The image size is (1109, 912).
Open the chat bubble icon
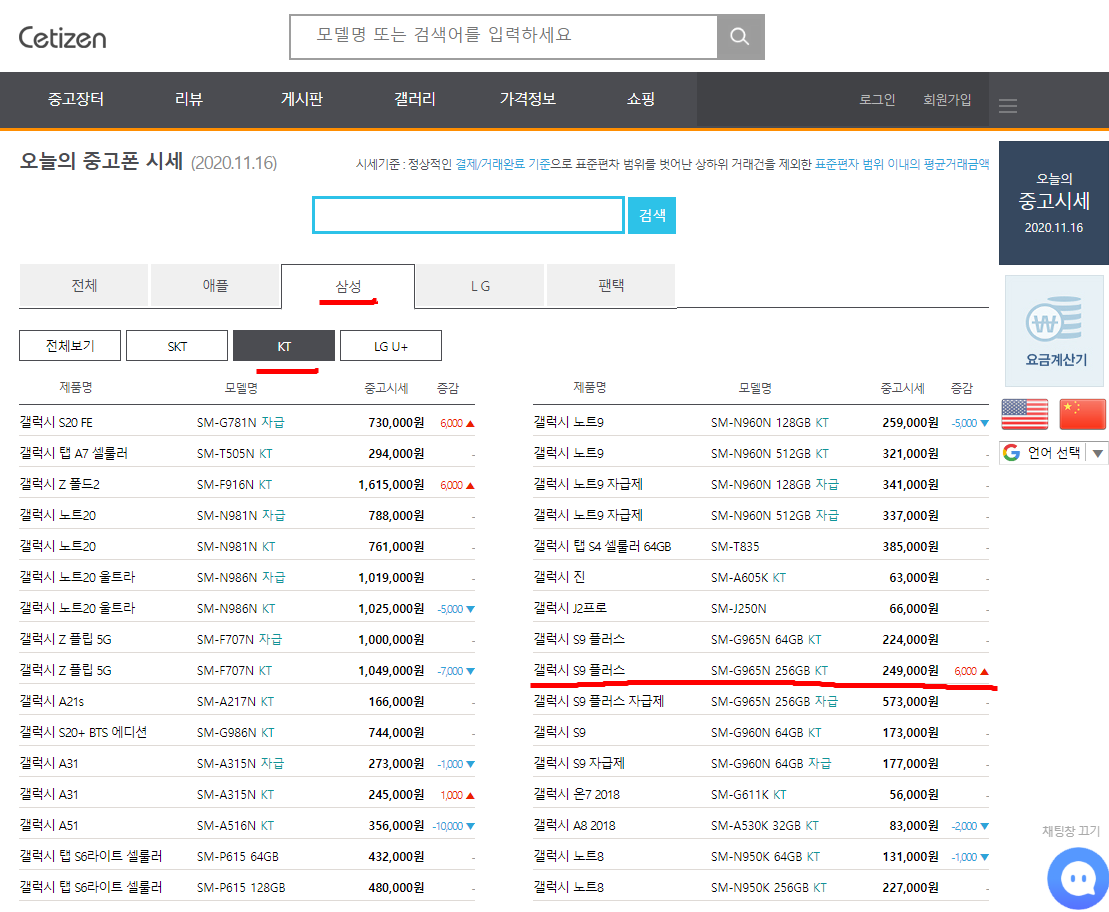[x=1078, y=879]
